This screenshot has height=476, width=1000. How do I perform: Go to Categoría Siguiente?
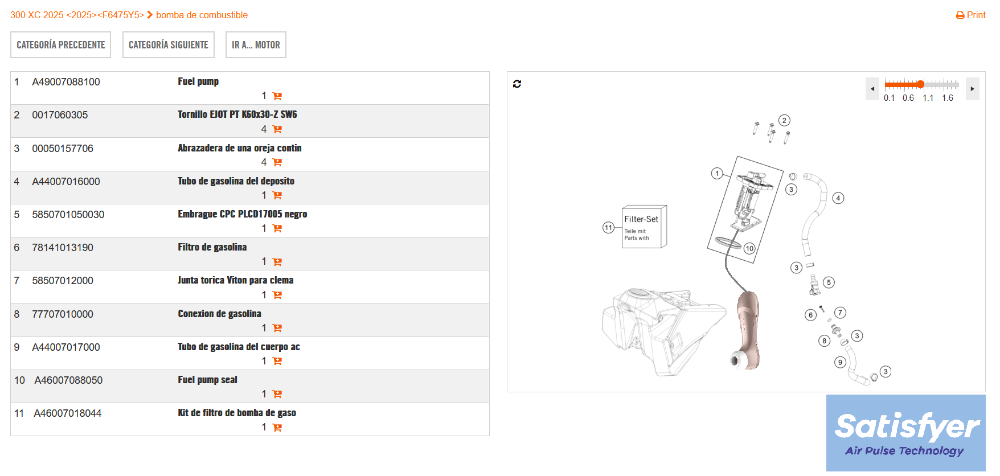point(168,45)
